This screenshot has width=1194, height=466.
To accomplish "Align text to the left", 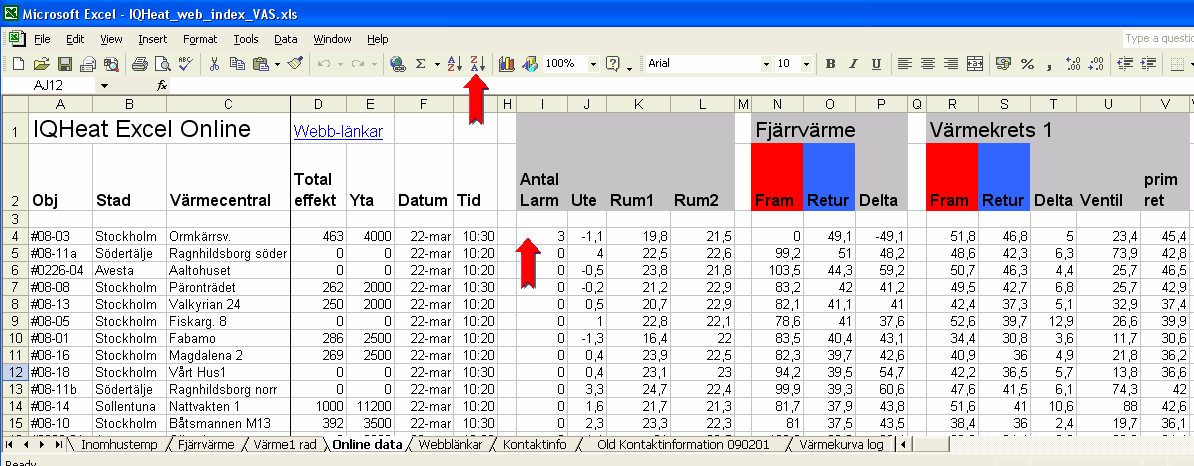I will [x=904, y=64].
